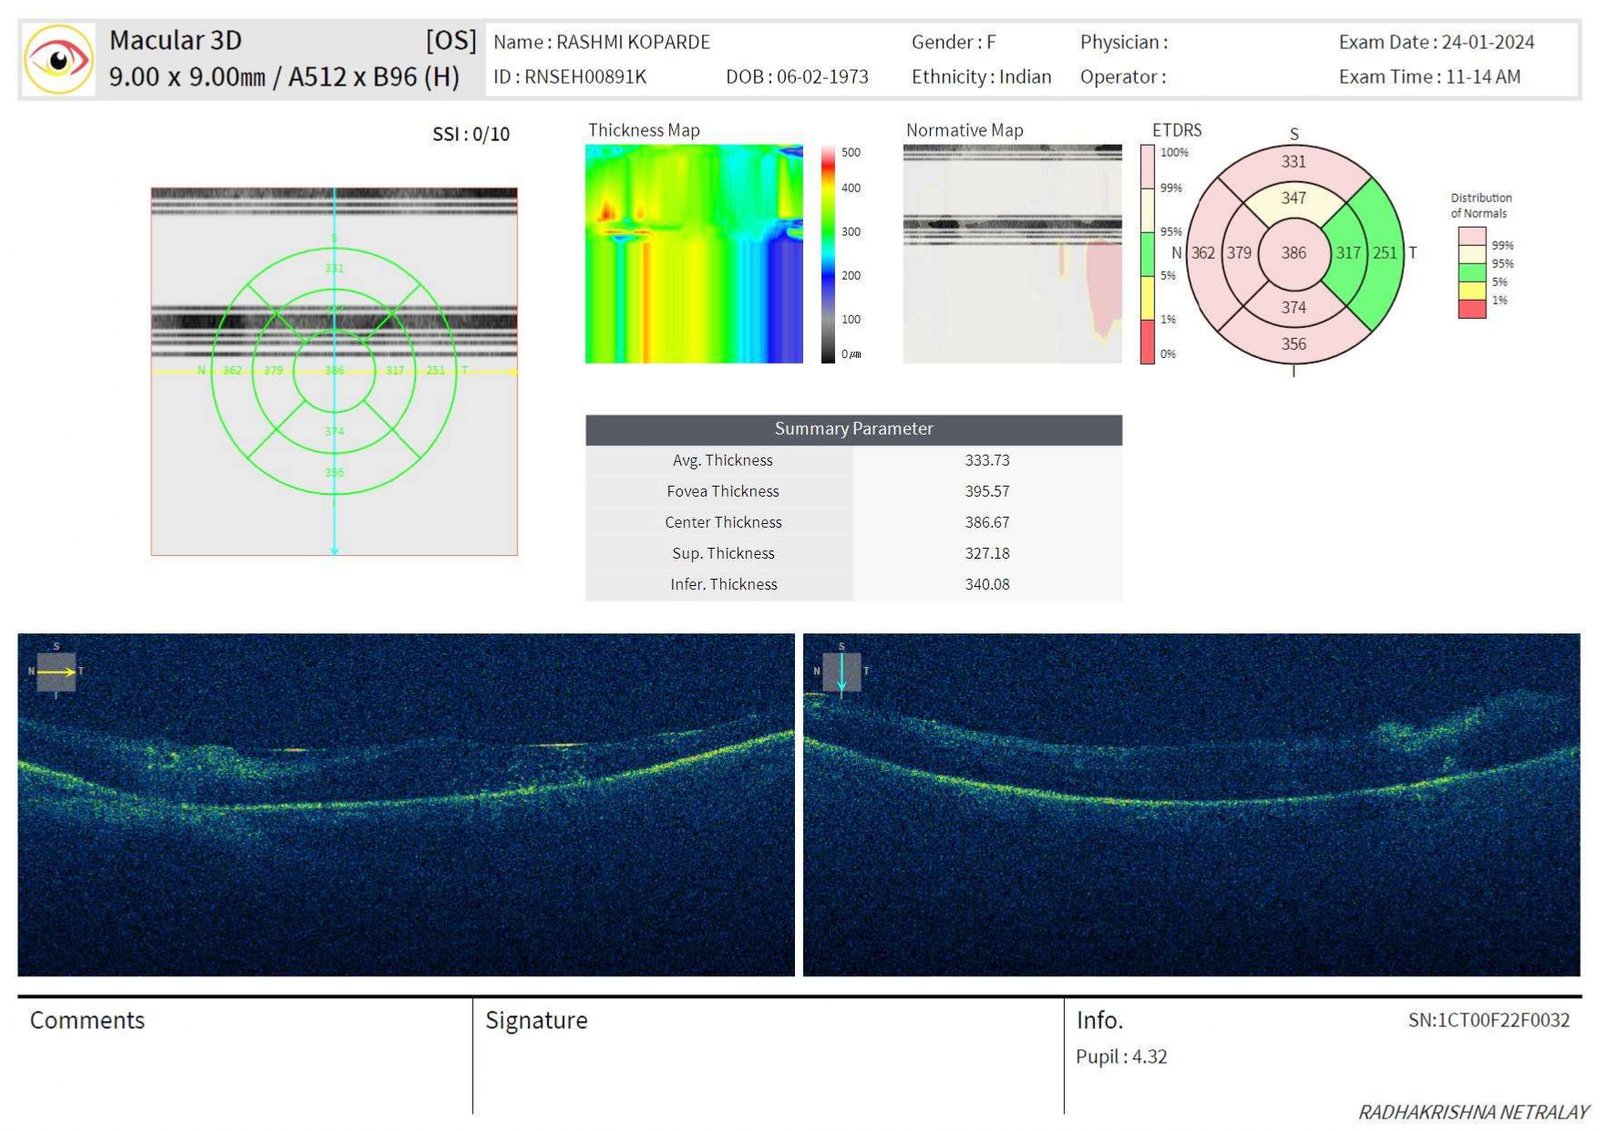Click the eye logo icon in header

click(58, 60)
